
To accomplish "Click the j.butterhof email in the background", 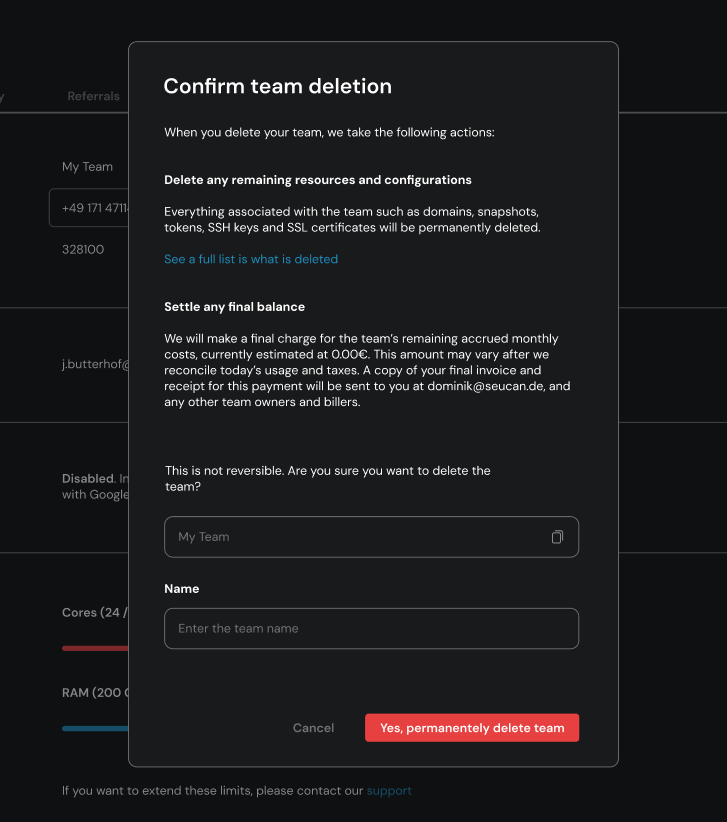I will [x=95, y=365].
